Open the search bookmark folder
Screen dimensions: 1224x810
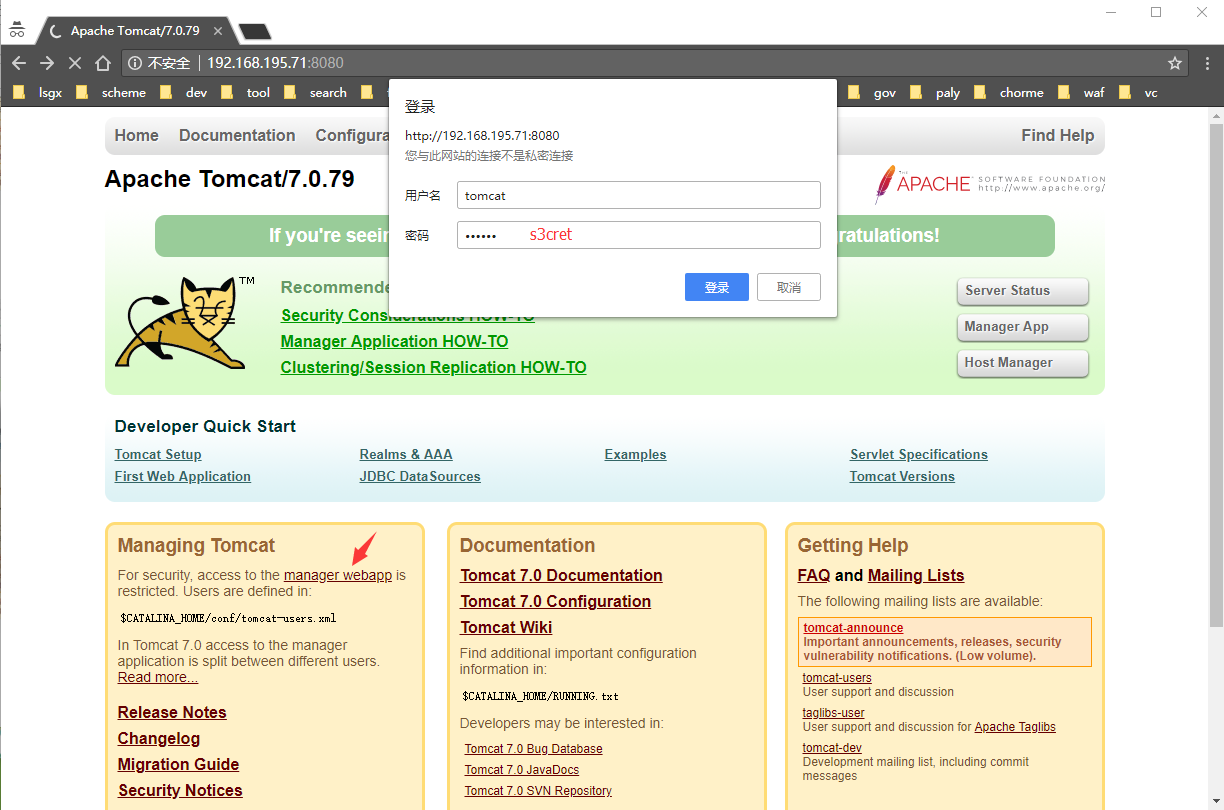point(316,93)
